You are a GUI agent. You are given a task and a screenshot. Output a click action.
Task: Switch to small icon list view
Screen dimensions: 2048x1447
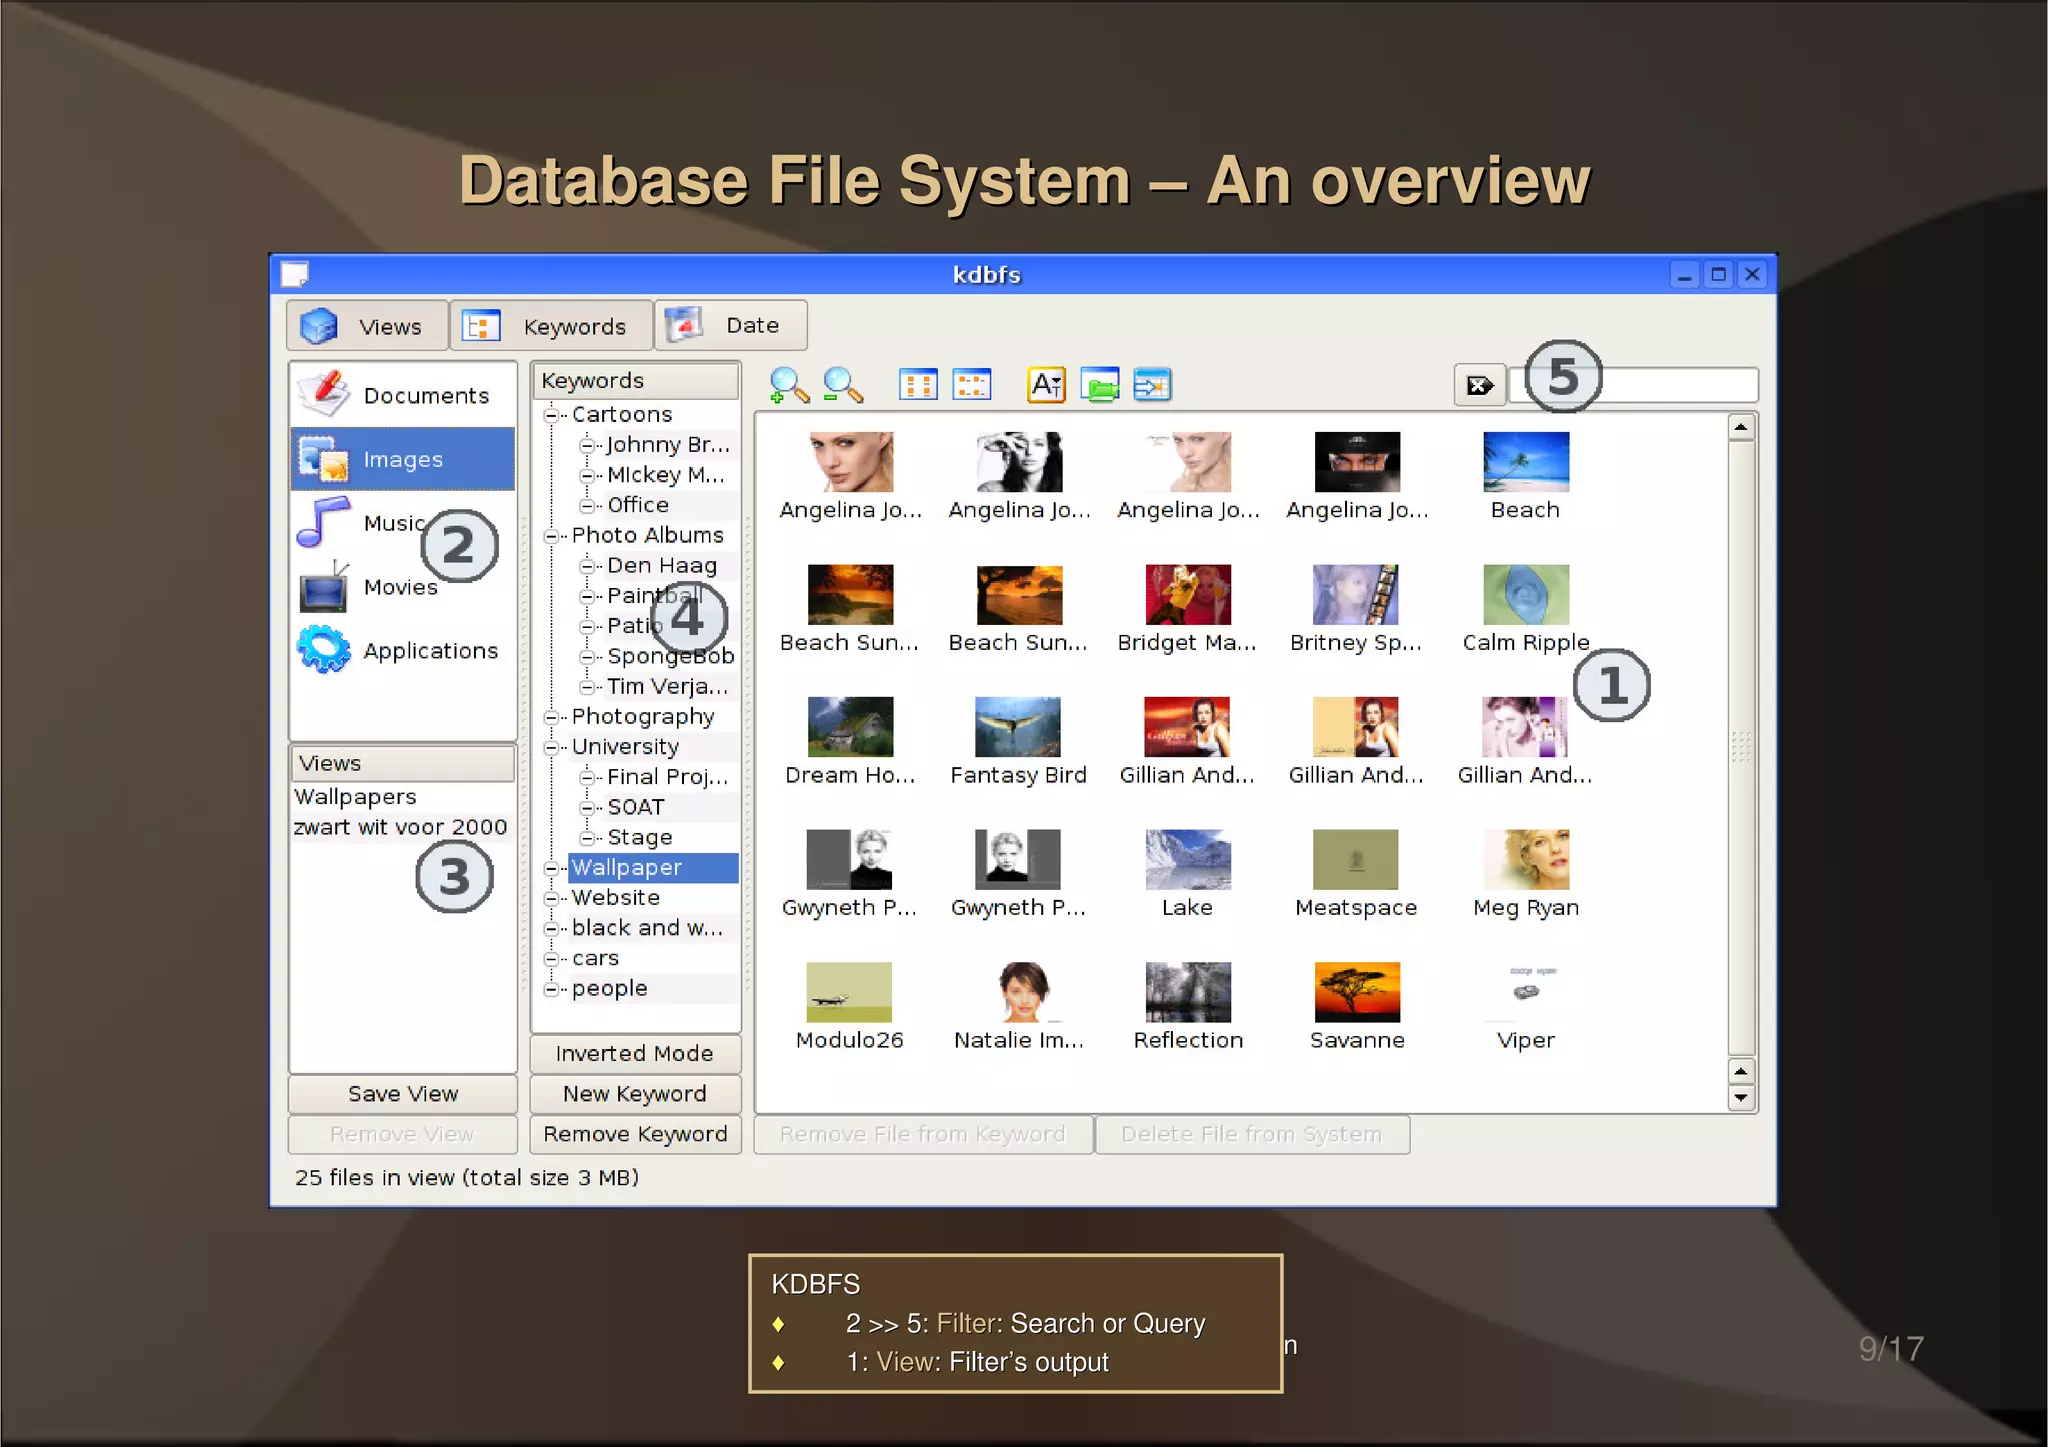tap(971, 385)
